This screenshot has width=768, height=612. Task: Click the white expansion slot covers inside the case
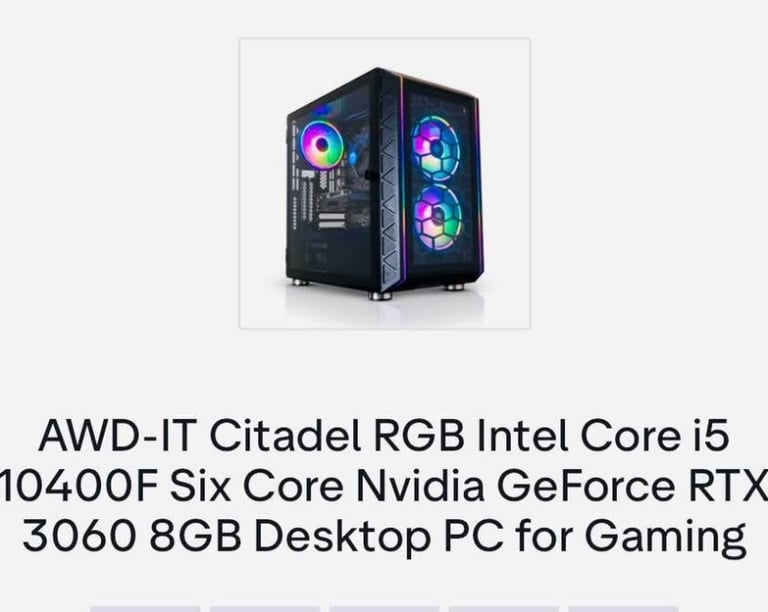coord(332,221)
